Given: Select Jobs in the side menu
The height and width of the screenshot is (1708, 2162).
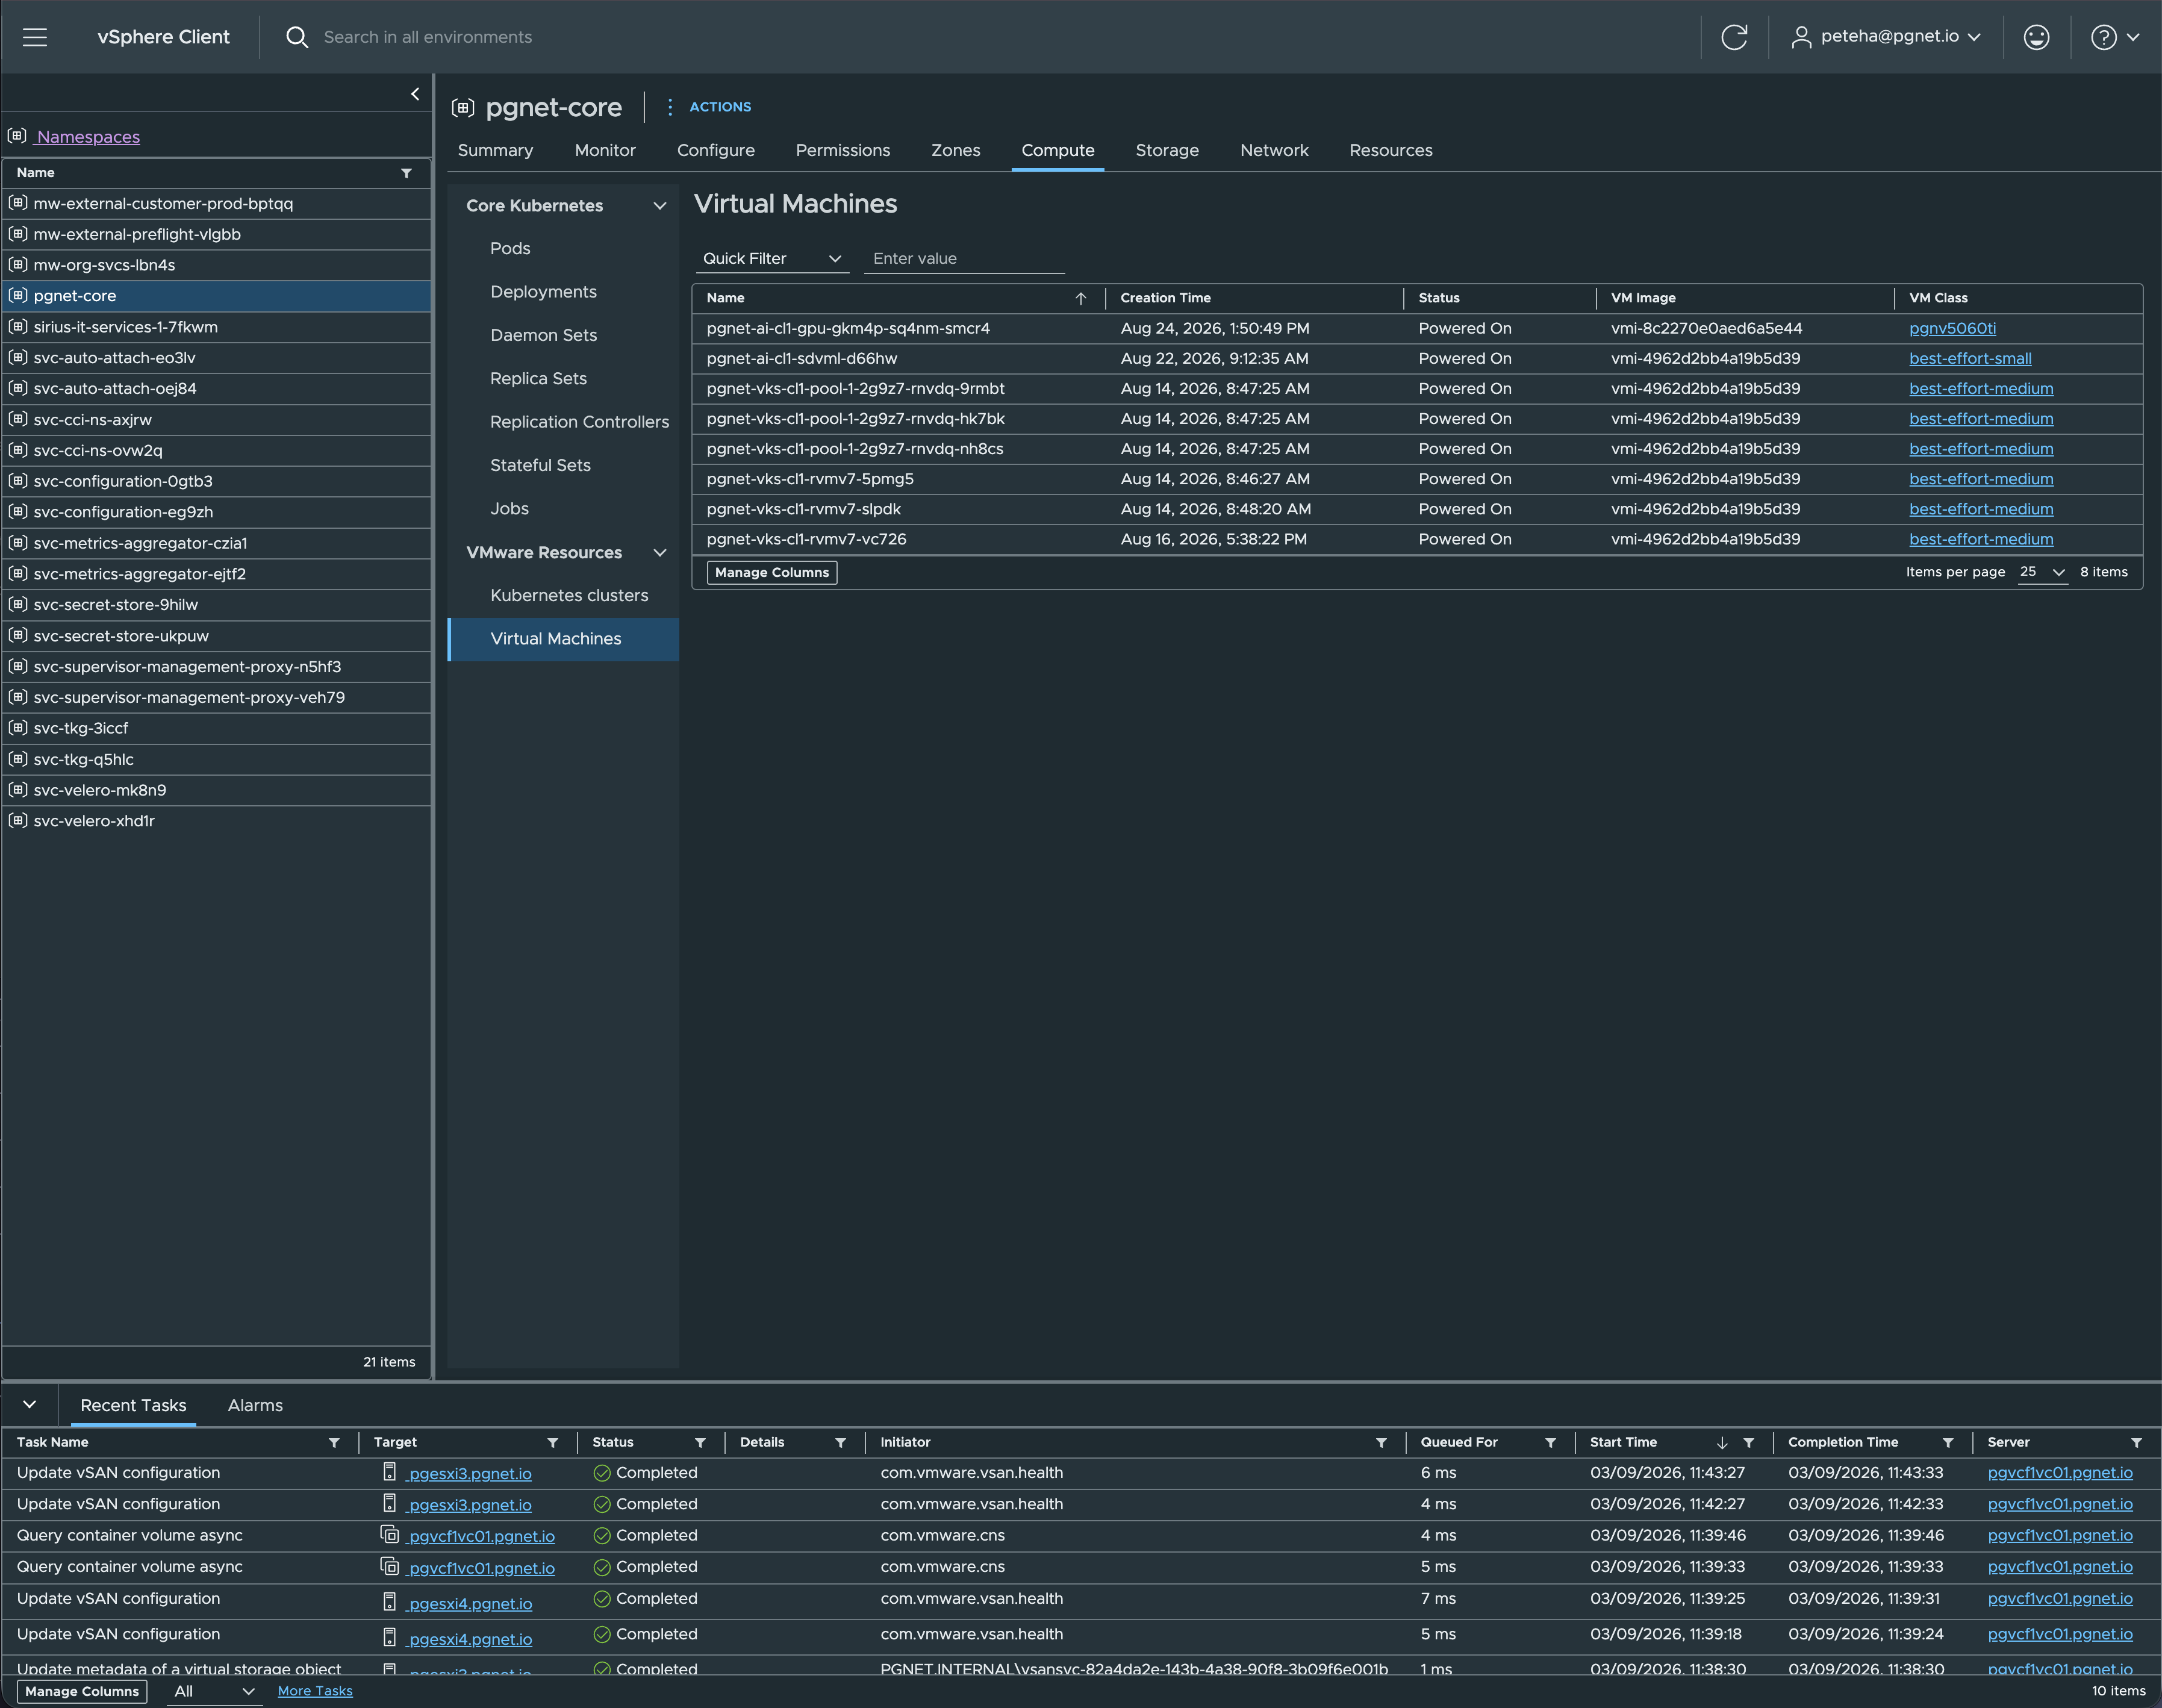Looking at the screenshot, I should coord(509,509).
